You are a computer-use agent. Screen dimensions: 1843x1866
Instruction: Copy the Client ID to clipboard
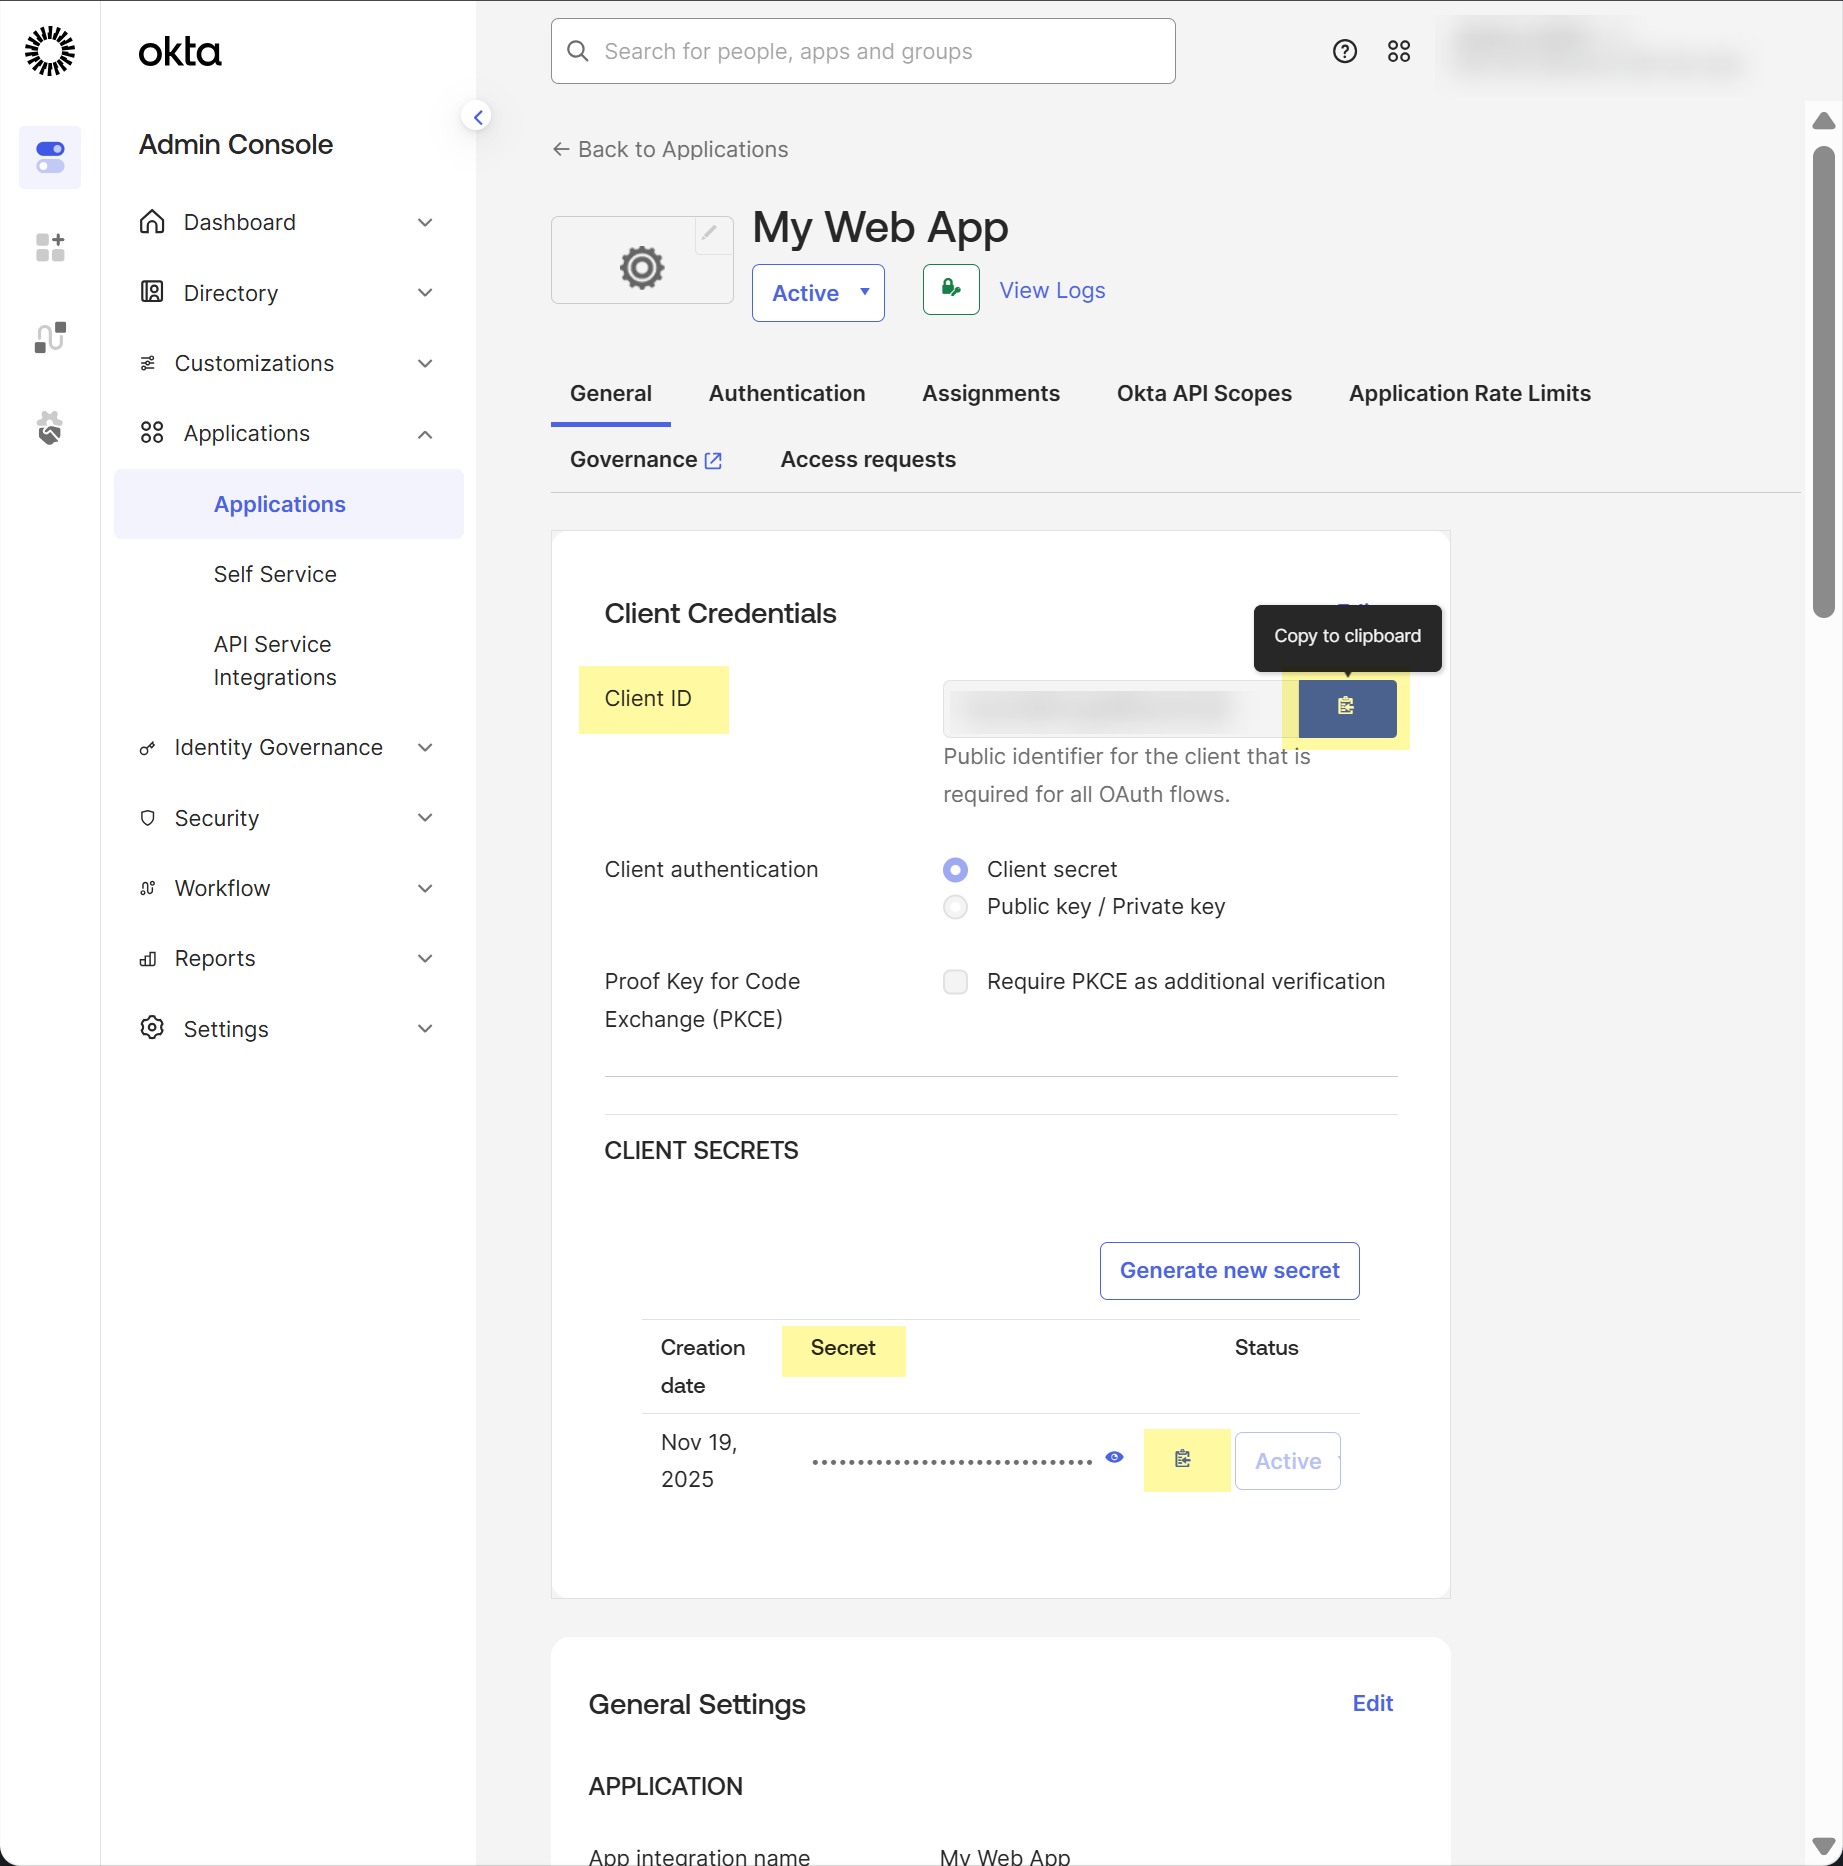[1346, 708]
